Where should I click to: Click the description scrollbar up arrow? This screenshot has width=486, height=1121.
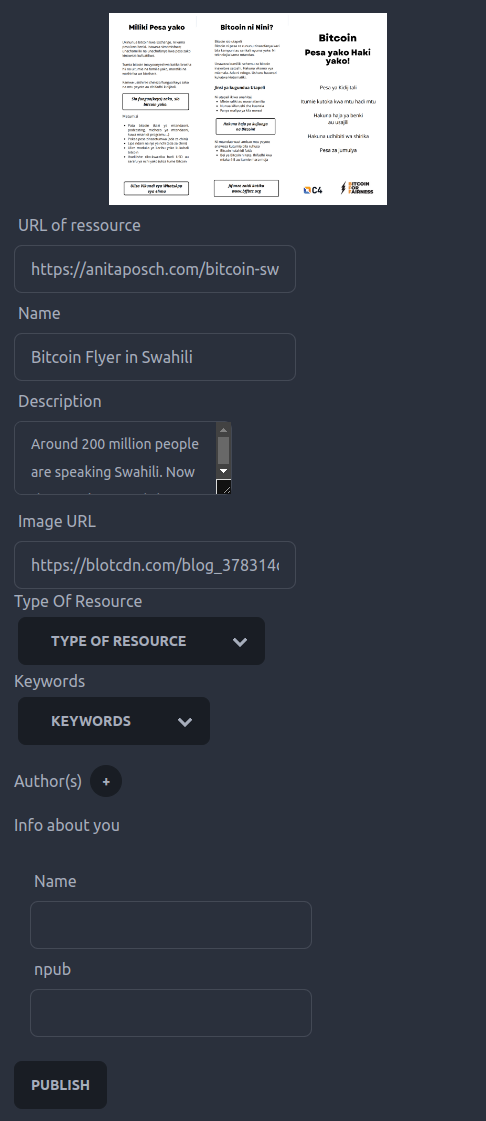tap(223, 430)
